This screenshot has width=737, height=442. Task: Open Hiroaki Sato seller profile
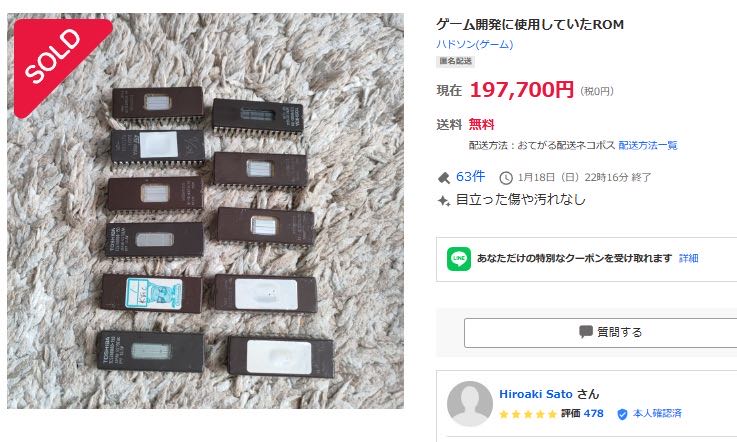pos(535,394)
